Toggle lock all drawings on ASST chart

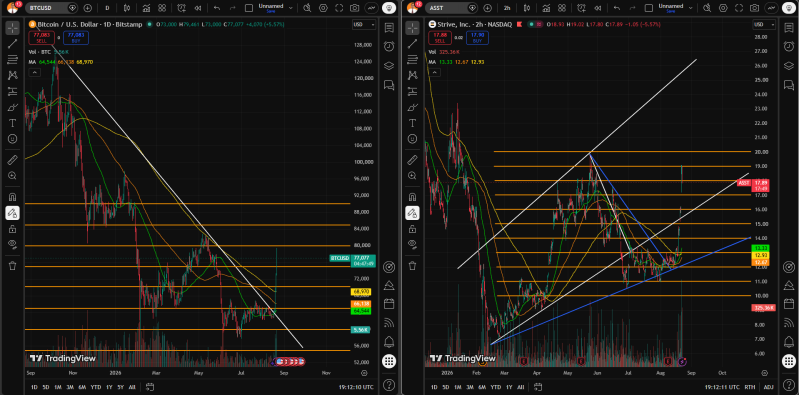[412, 229]
